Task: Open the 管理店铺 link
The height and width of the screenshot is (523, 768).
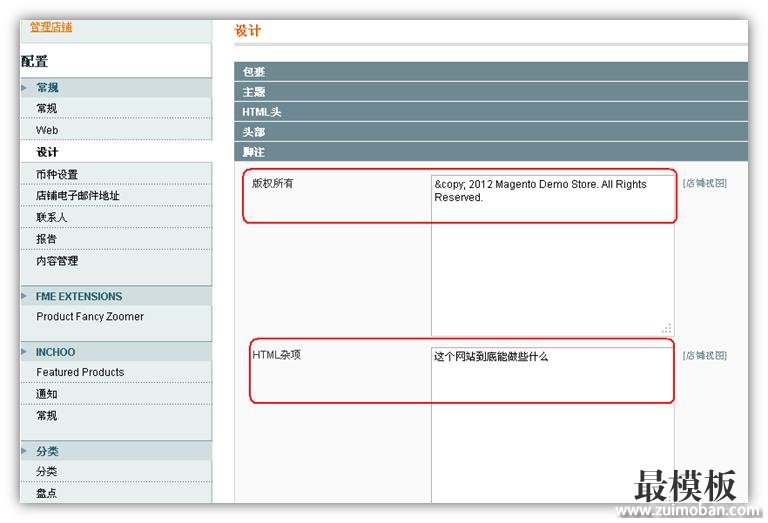Action: tap(50, 27)
